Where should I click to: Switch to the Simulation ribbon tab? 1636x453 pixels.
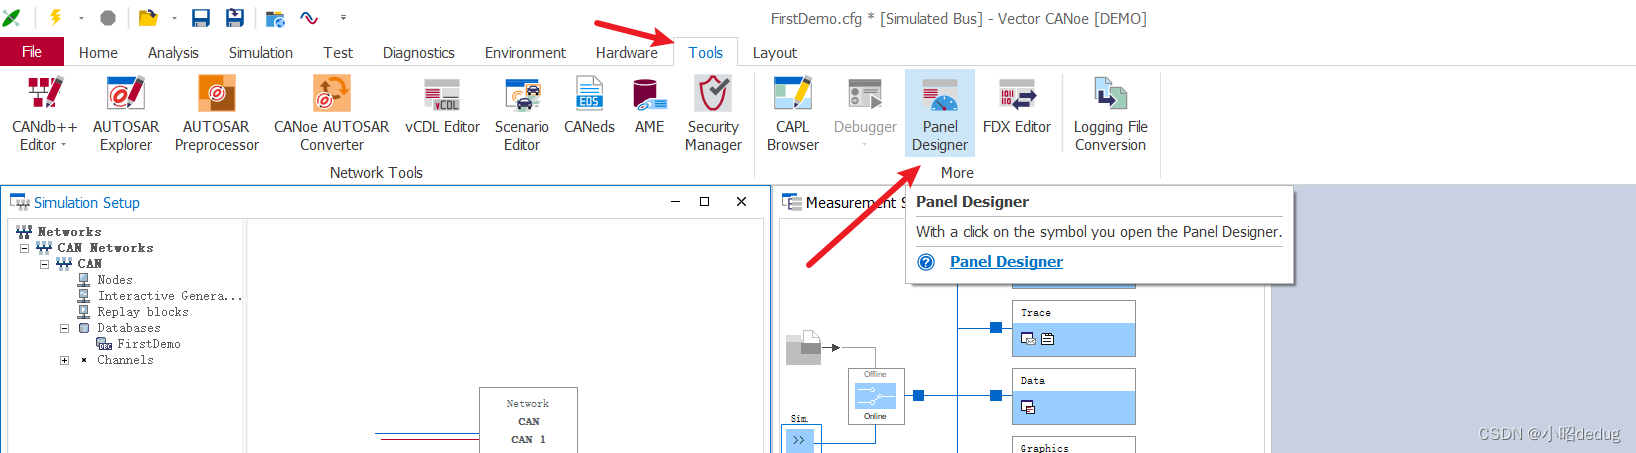coord(261,53)
